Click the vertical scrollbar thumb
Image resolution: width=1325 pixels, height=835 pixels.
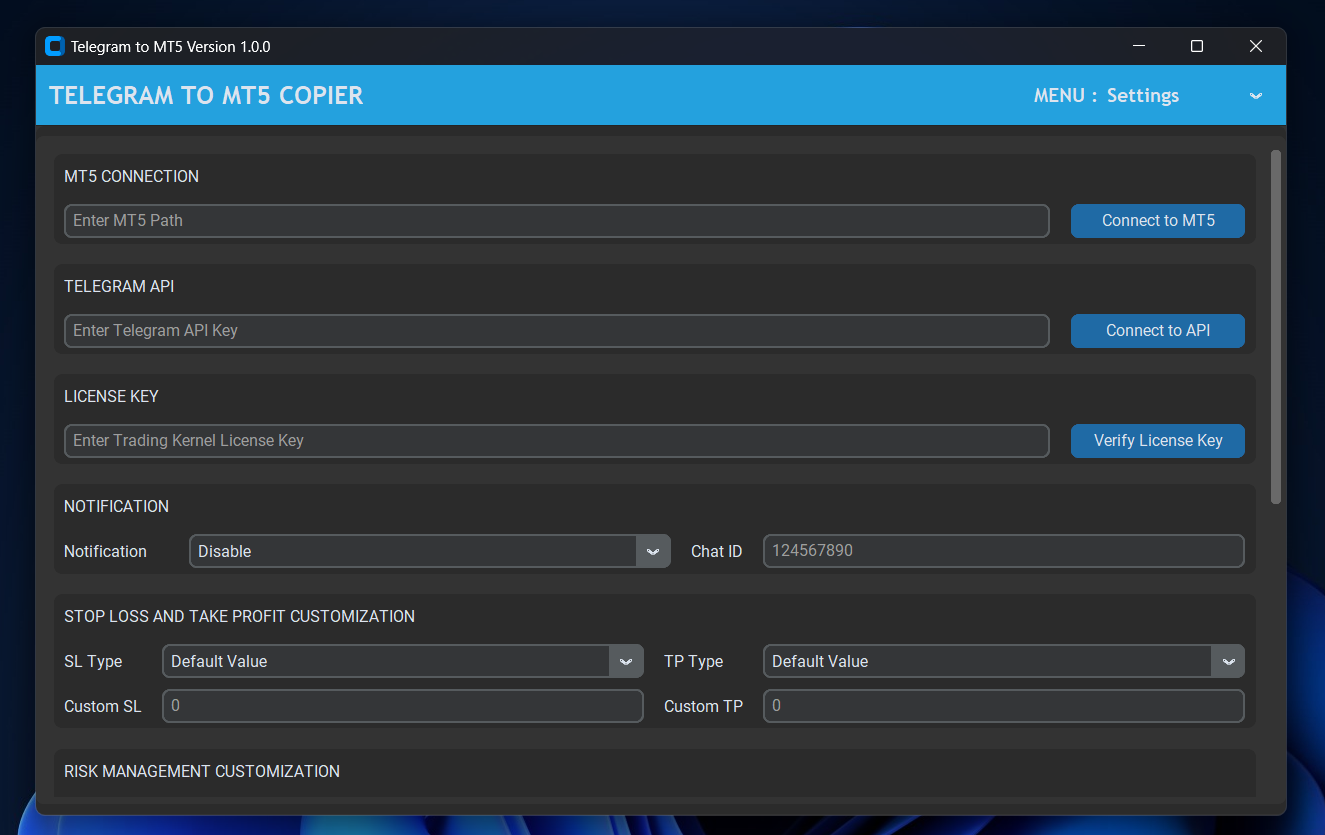[x=1275, y=327]
